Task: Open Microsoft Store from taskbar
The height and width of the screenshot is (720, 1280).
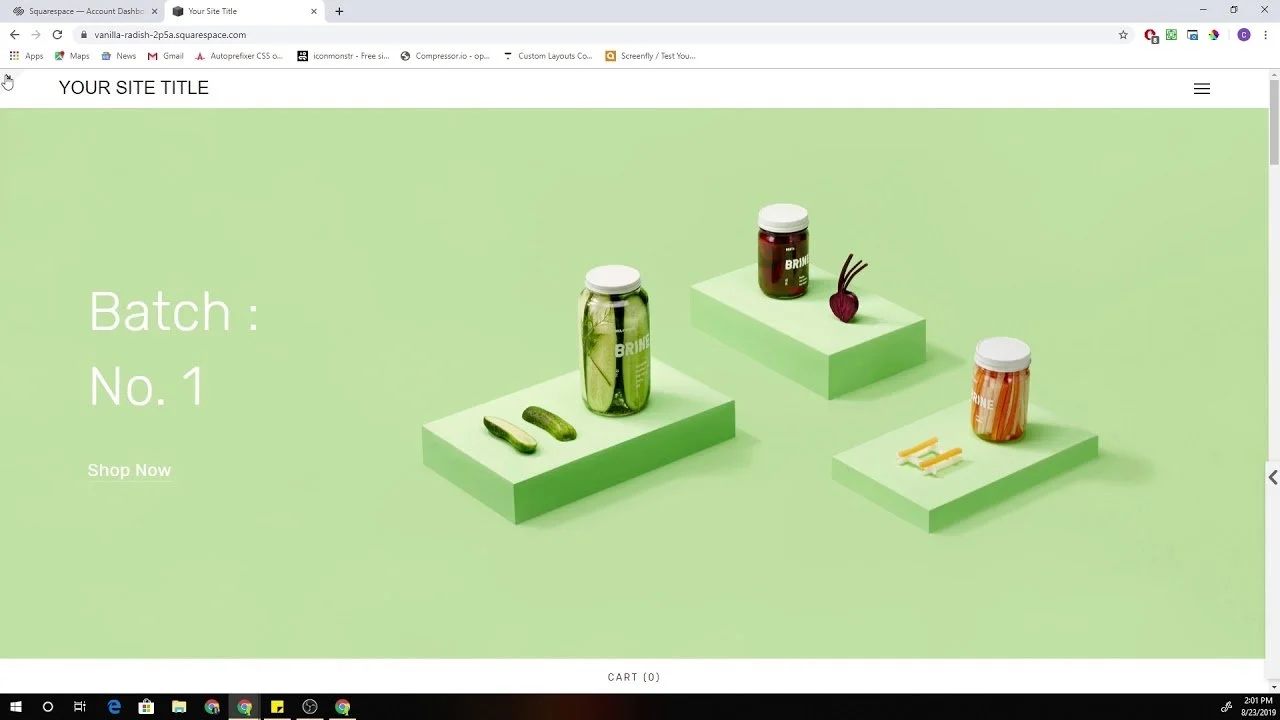Action: point(146,707)
